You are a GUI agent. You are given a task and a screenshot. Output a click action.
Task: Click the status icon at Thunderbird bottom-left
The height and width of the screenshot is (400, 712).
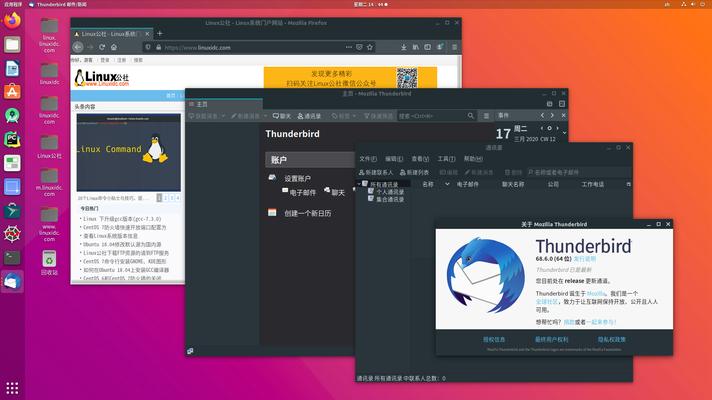click(190, 351)
